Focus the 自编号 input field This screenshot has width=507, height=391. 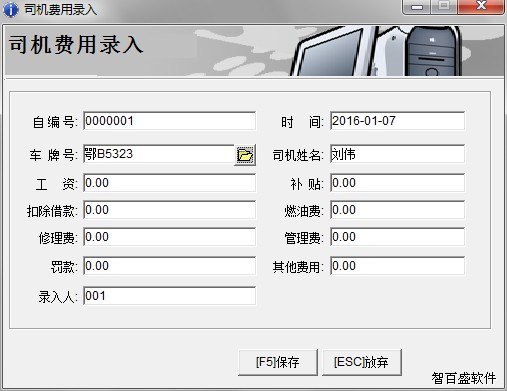tap(170, 121)
